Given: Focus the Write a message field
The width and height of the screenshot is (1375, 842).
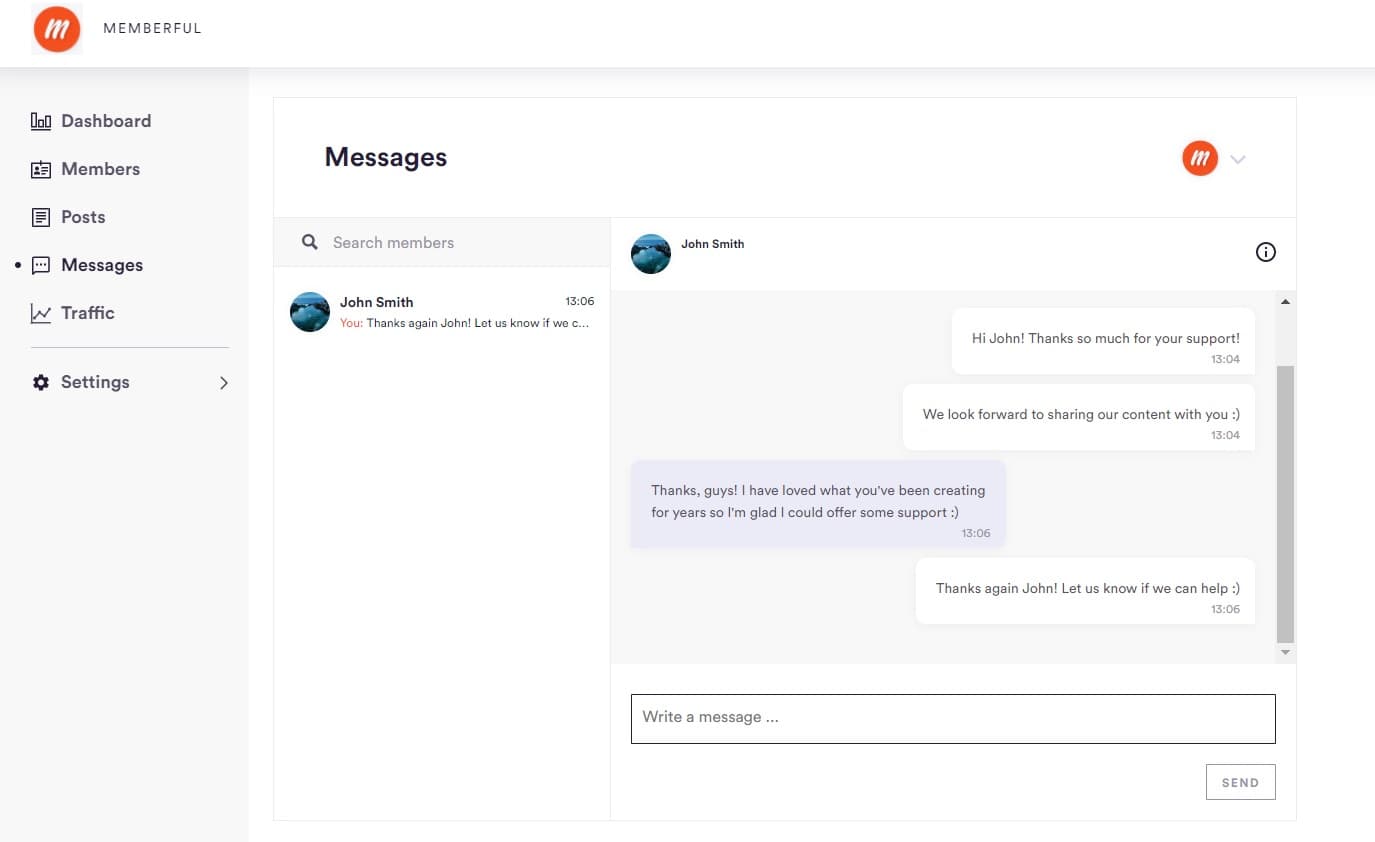Looking at the screenshot, I should click(952, 718).
